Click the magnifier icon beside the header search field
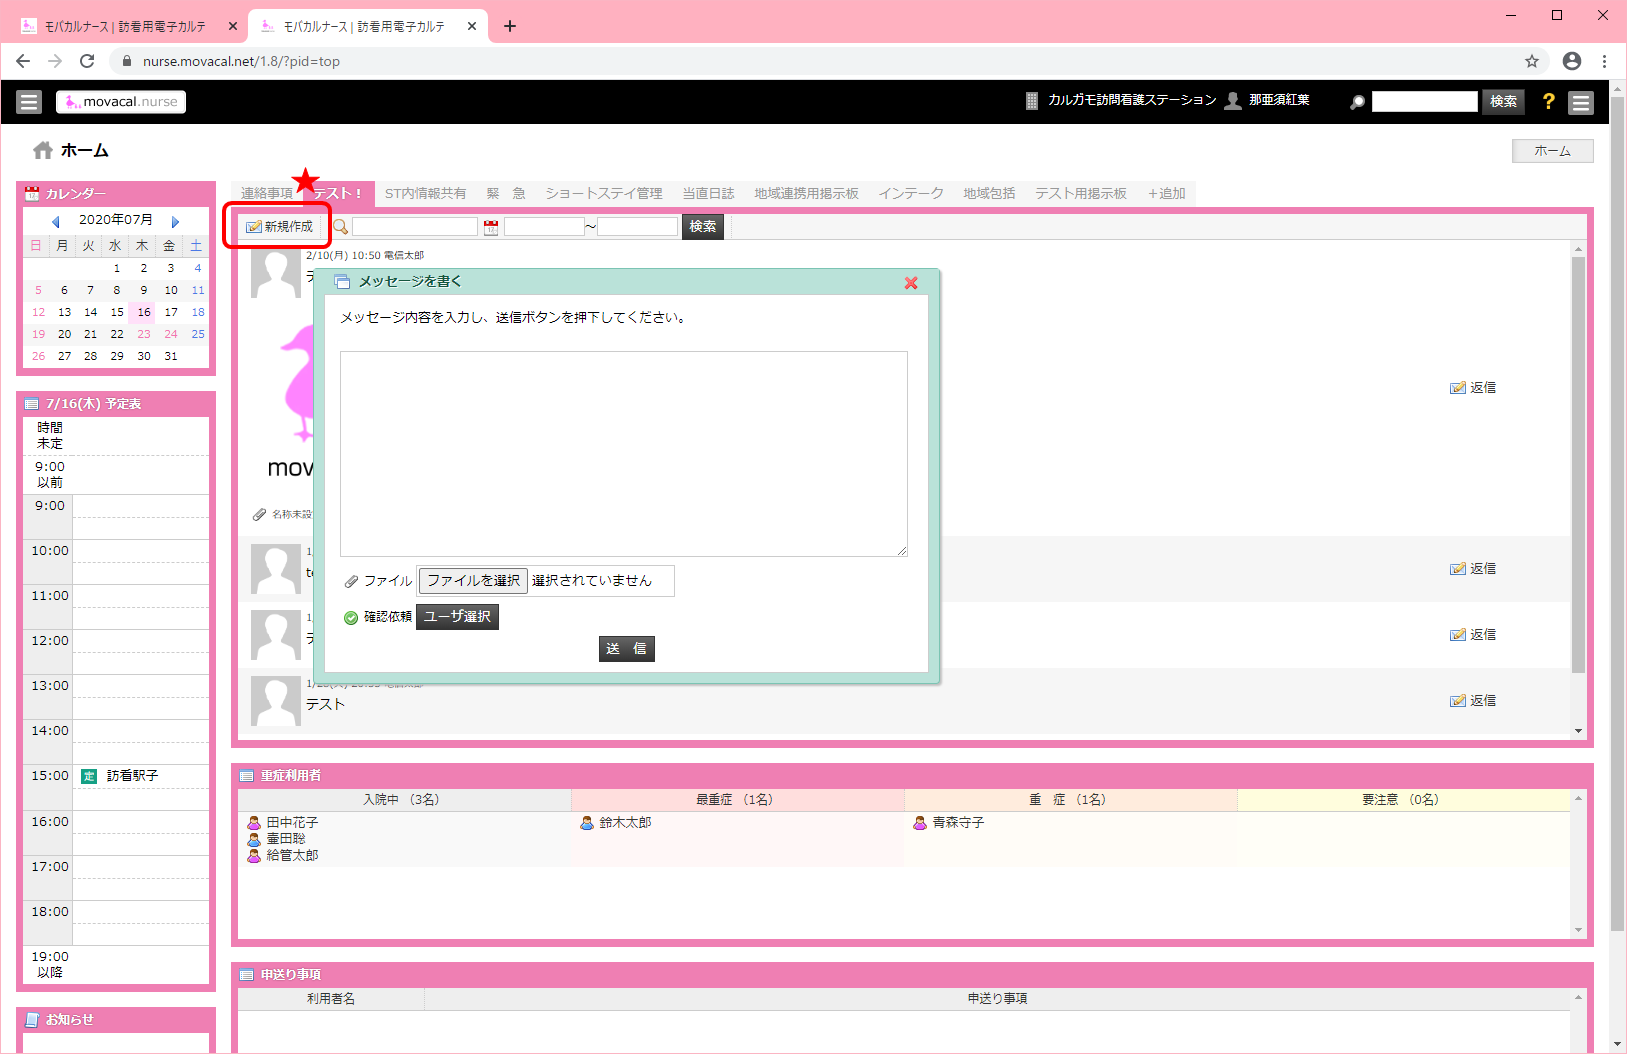This screenshot has width=1627, height=1054. coord(1357,102)
